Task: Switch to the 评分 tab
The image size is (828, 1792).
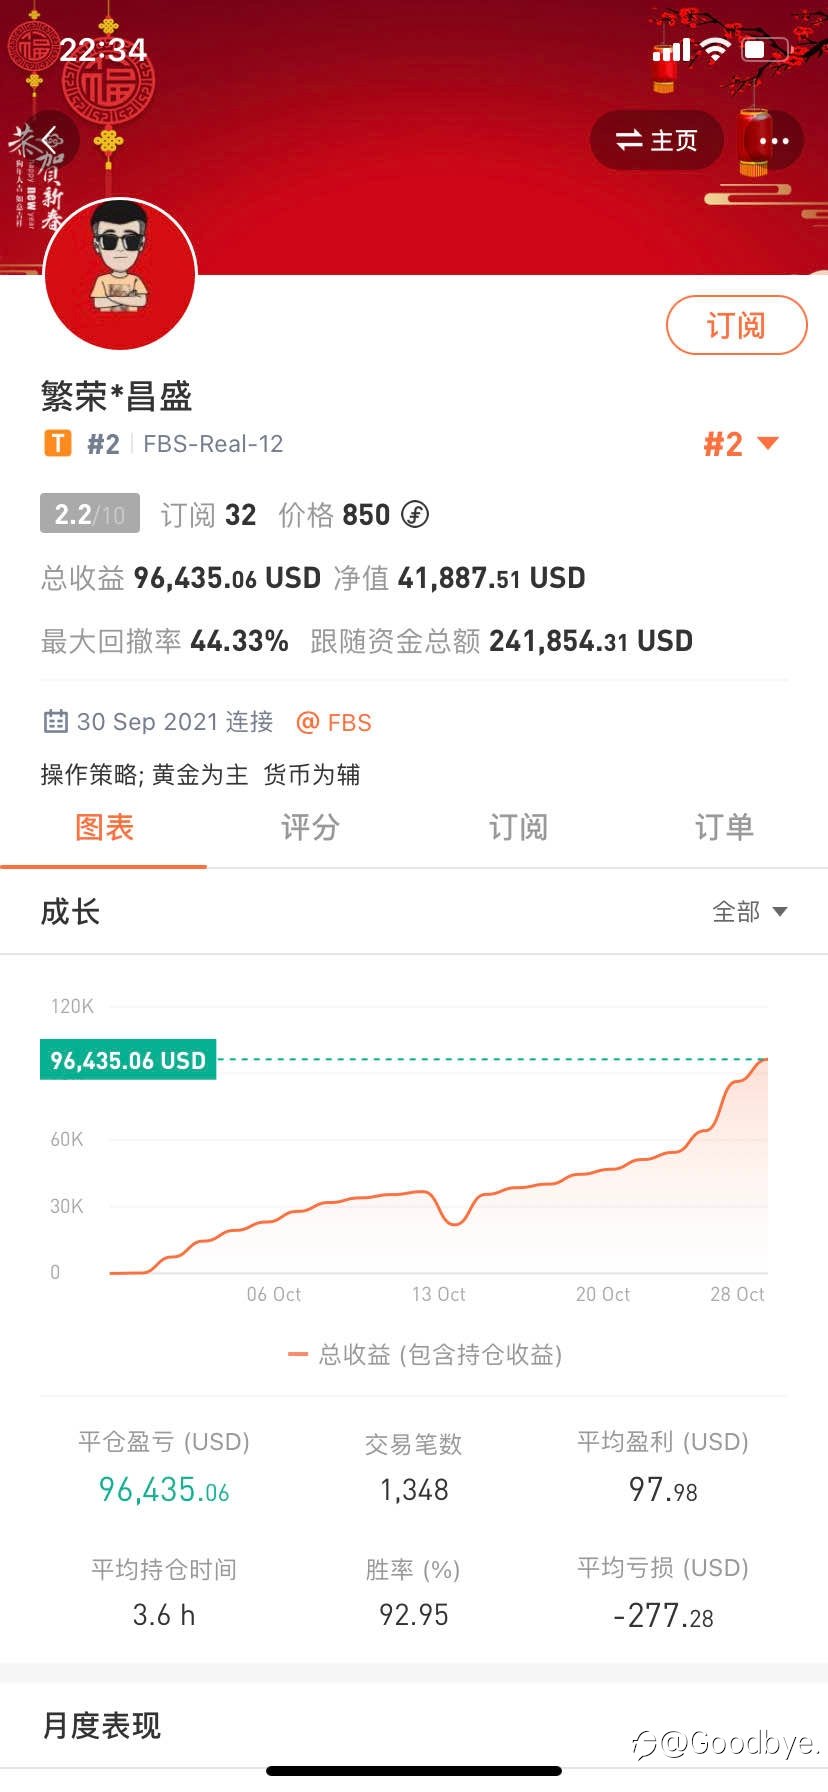Action: click(310, 827)
